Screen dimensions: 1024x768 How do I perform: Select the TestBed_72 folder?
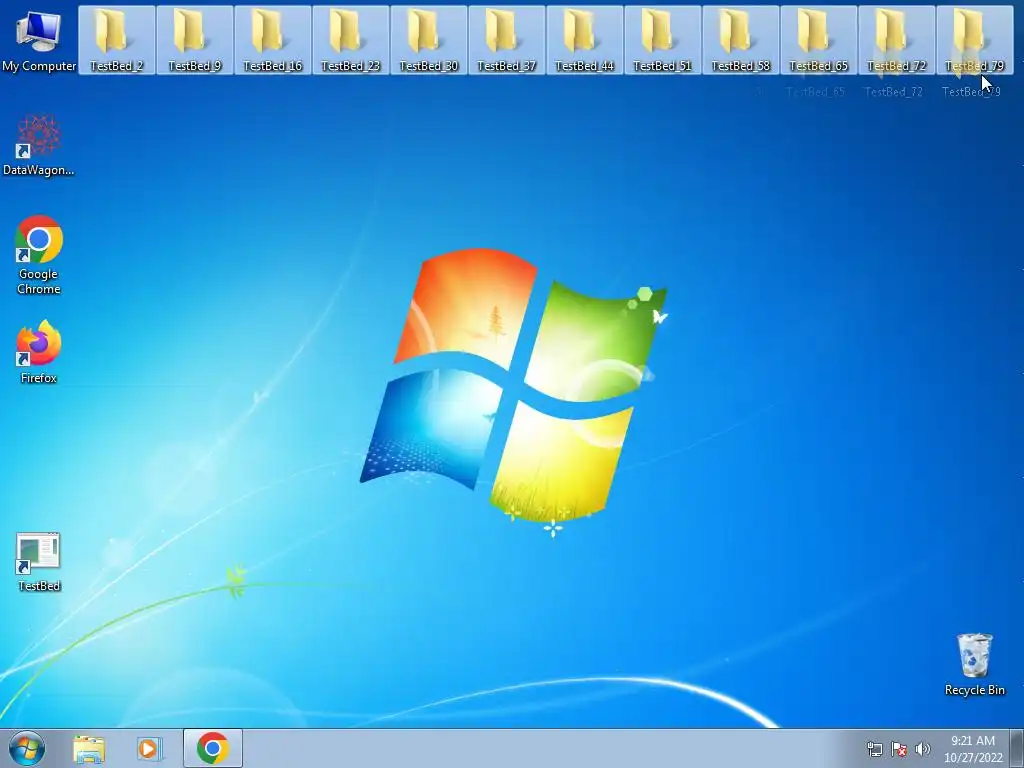897,40
